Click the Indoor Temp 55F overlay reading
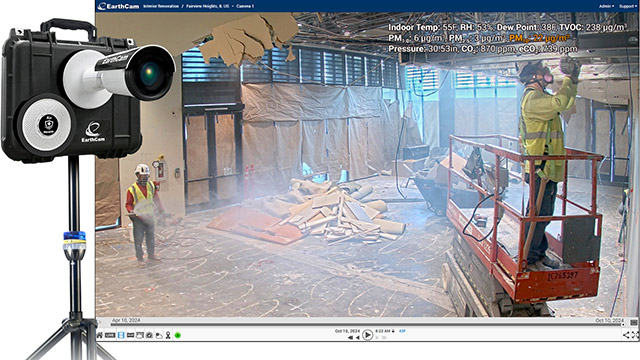The image size is (640, 360). click(x=423, y=27)
